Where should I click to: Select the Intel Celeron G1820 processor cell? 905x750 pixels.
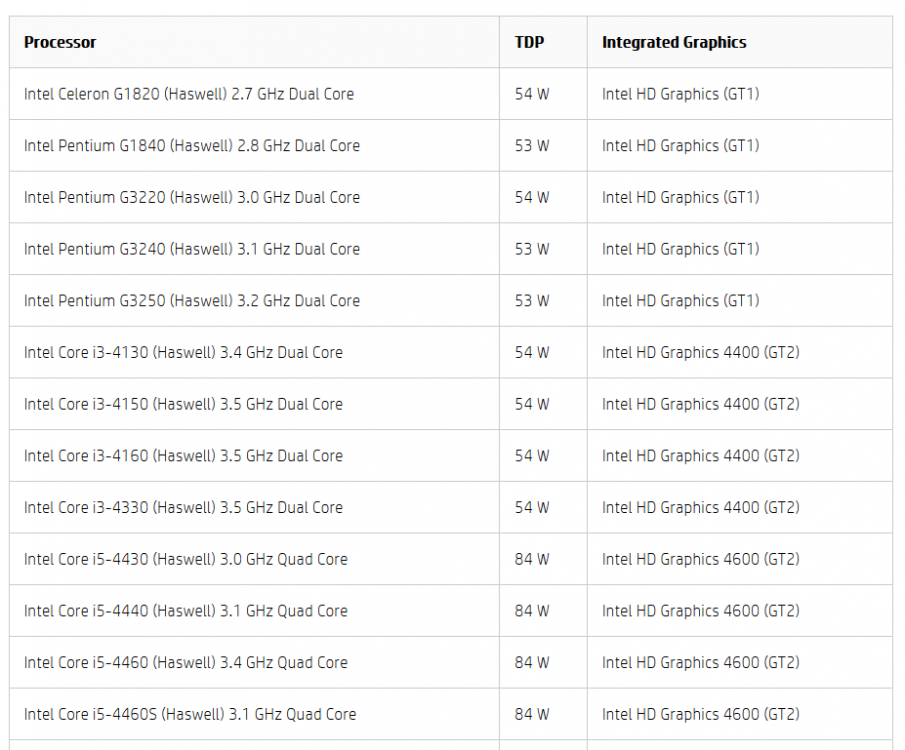[189, 94]
